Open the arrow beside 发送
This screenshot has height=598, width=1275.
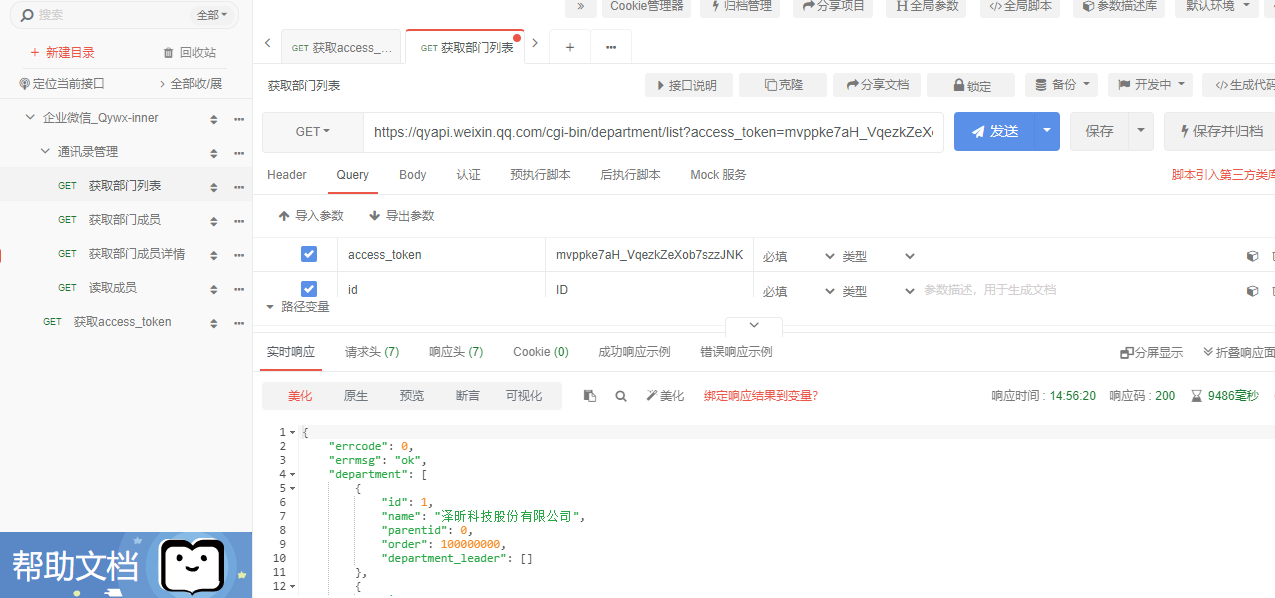[x=1047, y=131]
